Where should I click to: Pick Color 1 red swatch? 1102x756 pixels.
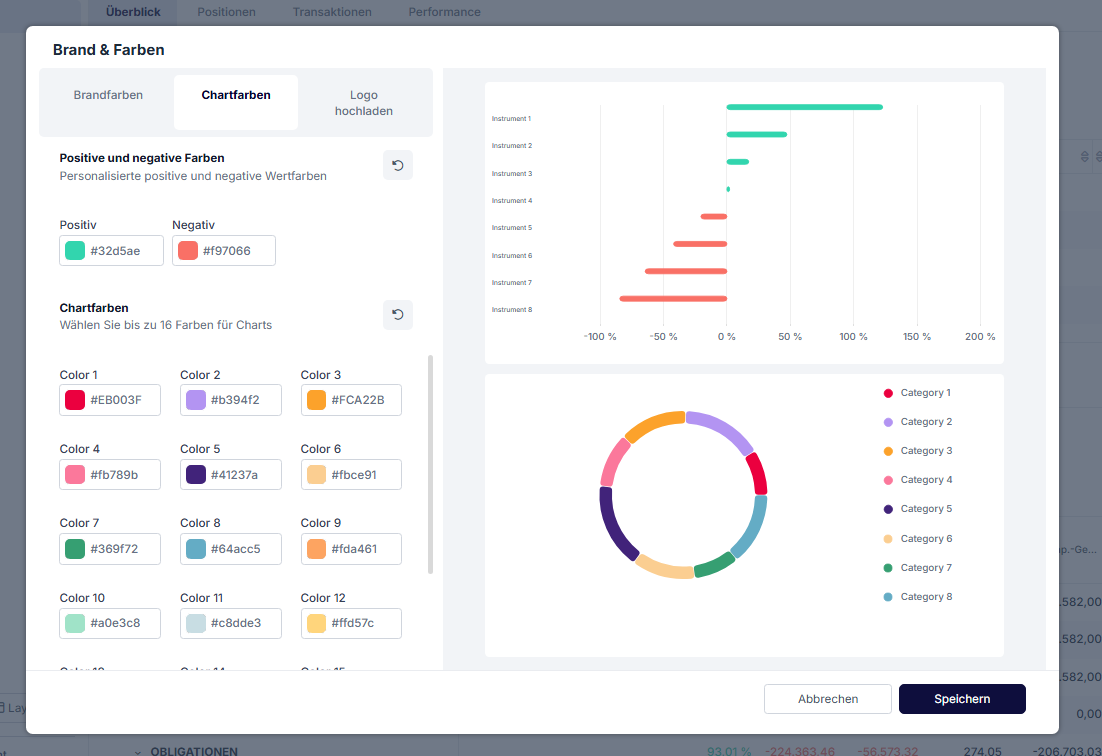pyautogui.click(x=75, y=400)
